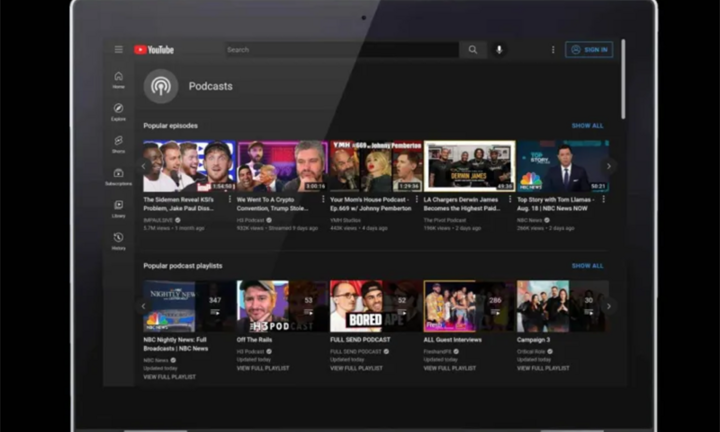This screenshot has width=720, height=432.
Task: Open Library in the sidebar
Action: pyautogui.click(x=118, y=209)
